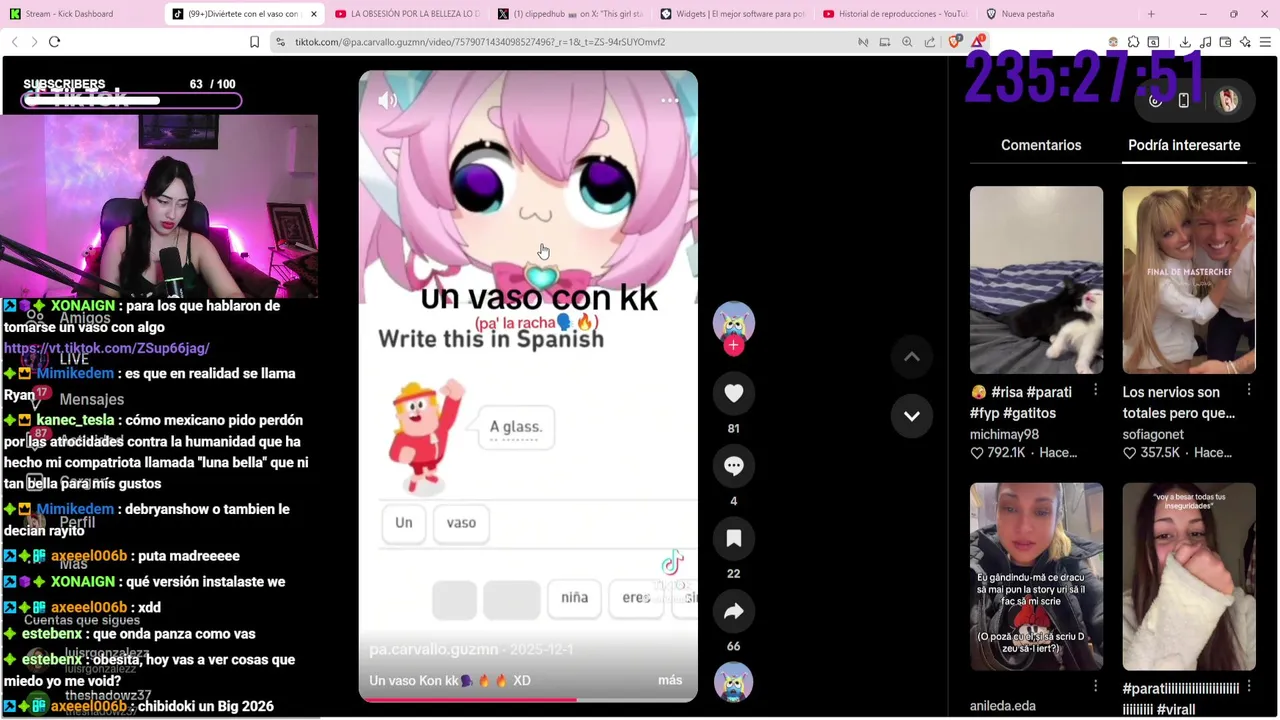Open the clippedhub on X browser tab
Screen dimensions: 1280x720
[x=570, y=14]
